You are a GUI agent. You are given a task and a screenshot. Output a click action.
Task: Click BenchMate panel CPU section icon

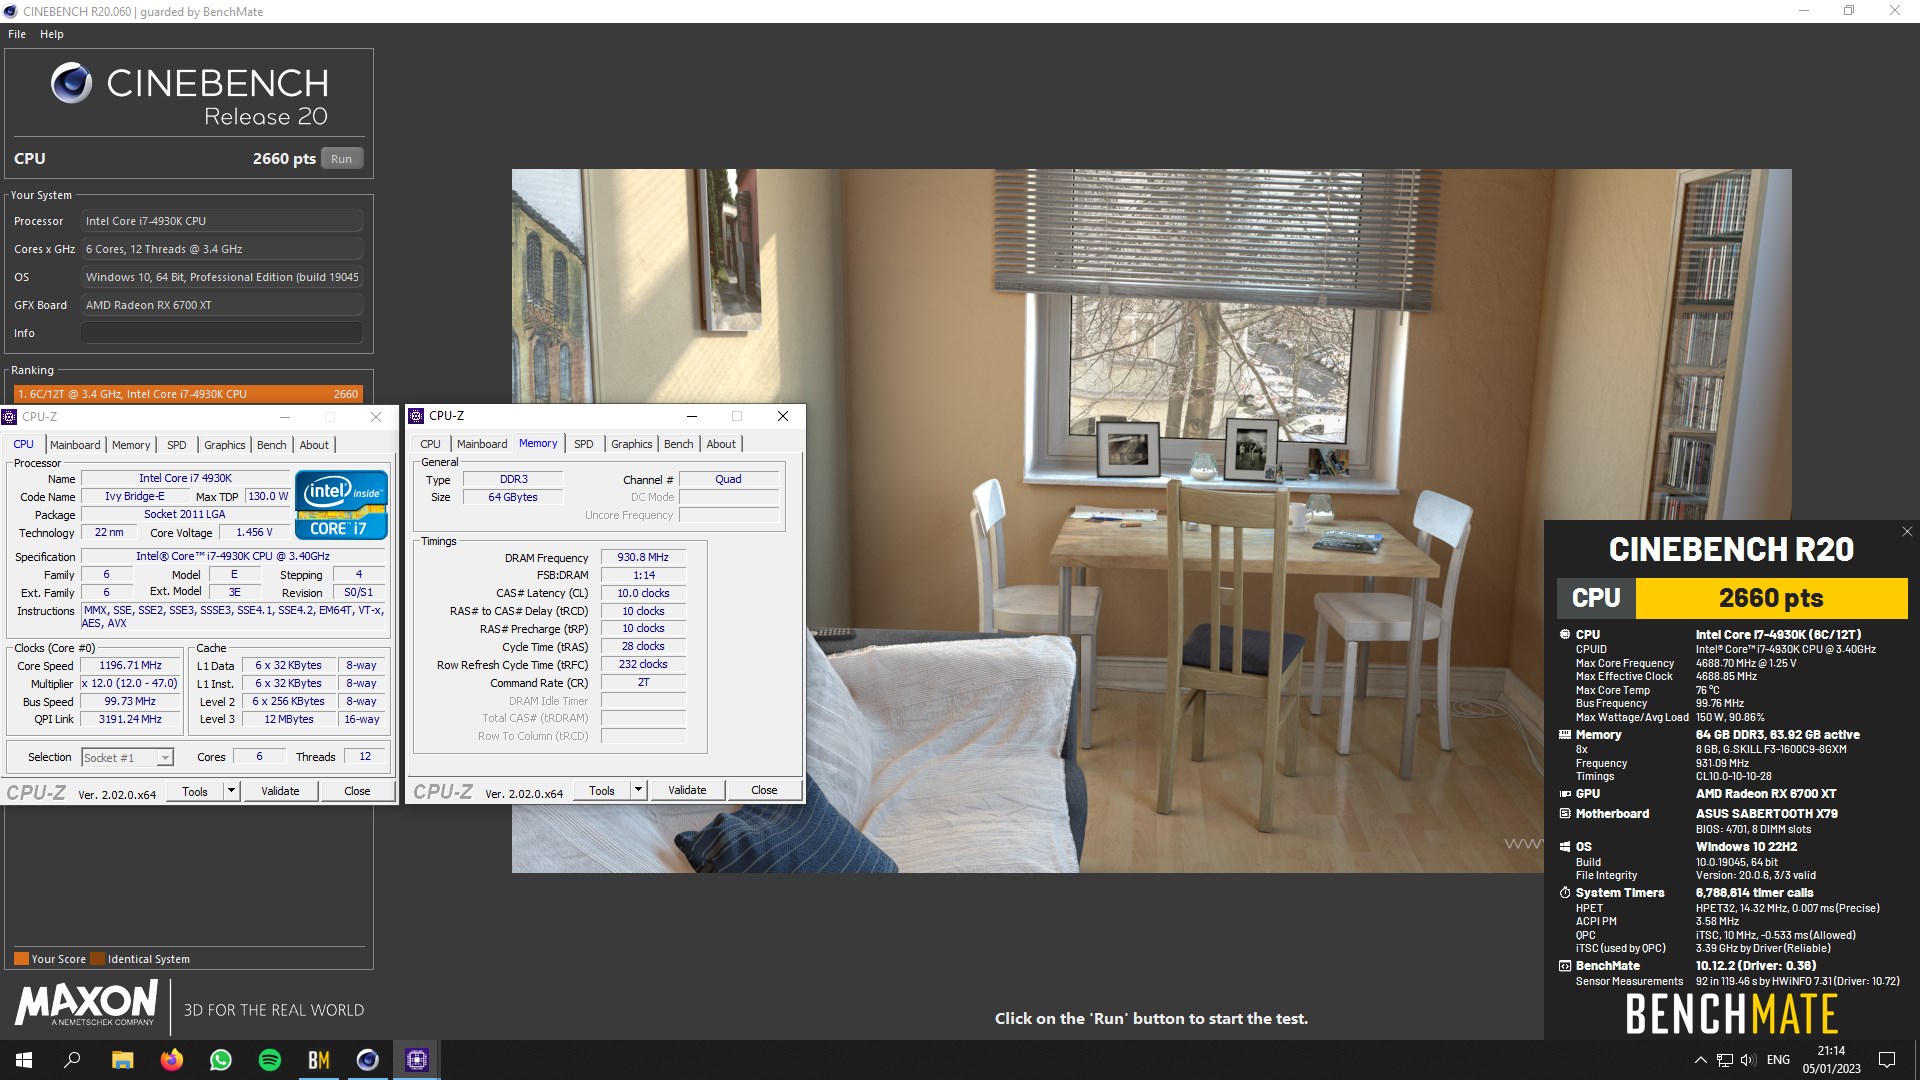click(1565, 634)
